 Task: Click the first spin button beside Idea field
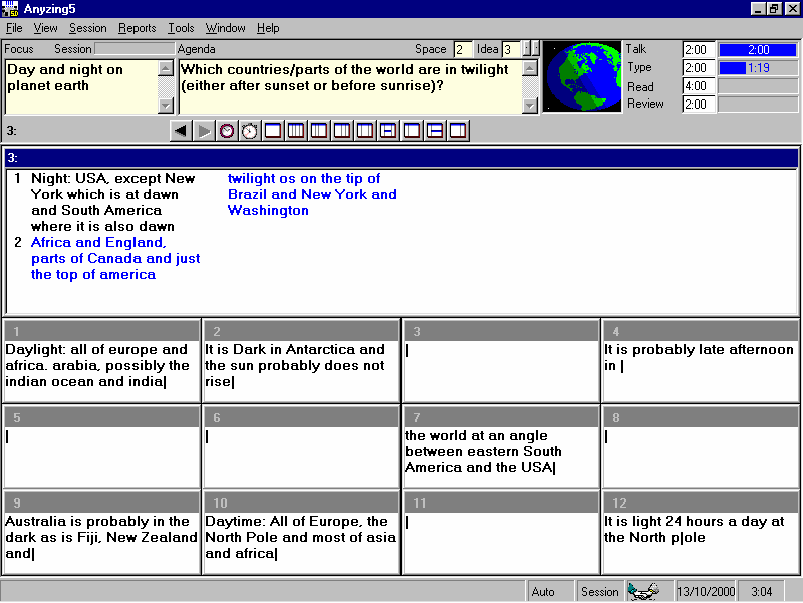[526, 49]
